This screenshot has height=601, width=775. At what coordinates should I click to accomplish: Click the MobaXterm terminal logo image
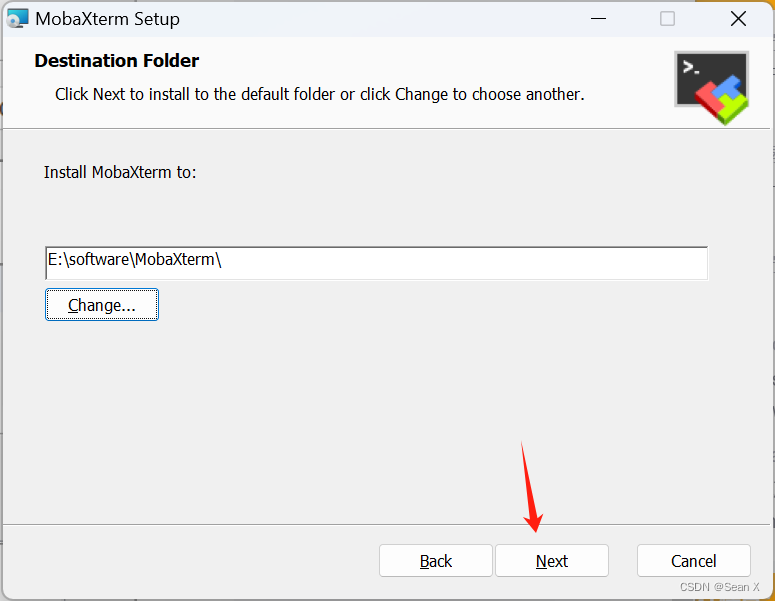point(712,88)
